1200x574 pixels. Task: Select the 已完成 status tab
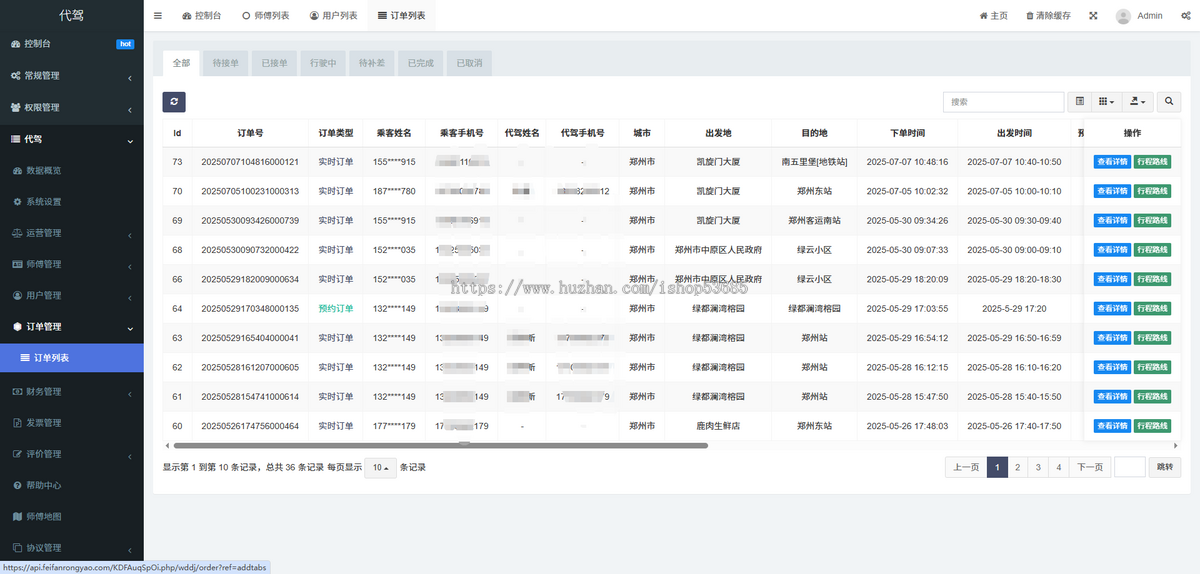[420, 63]
